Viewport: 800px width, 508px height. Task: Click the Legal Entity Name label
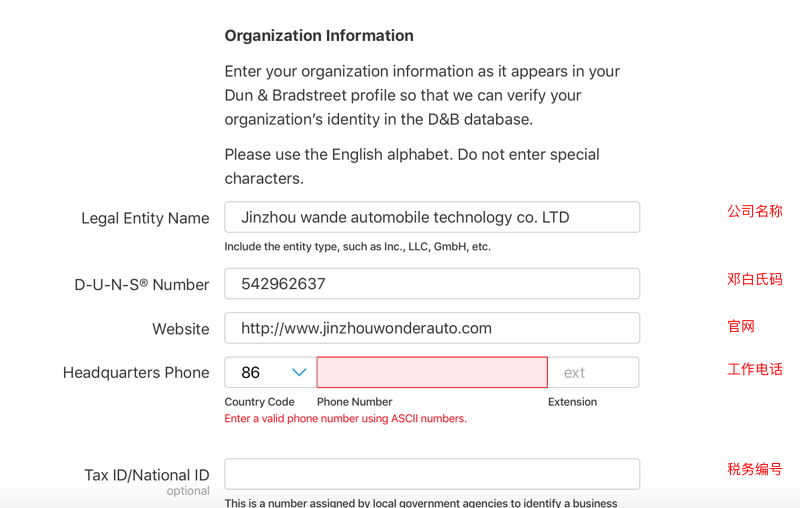145,218
